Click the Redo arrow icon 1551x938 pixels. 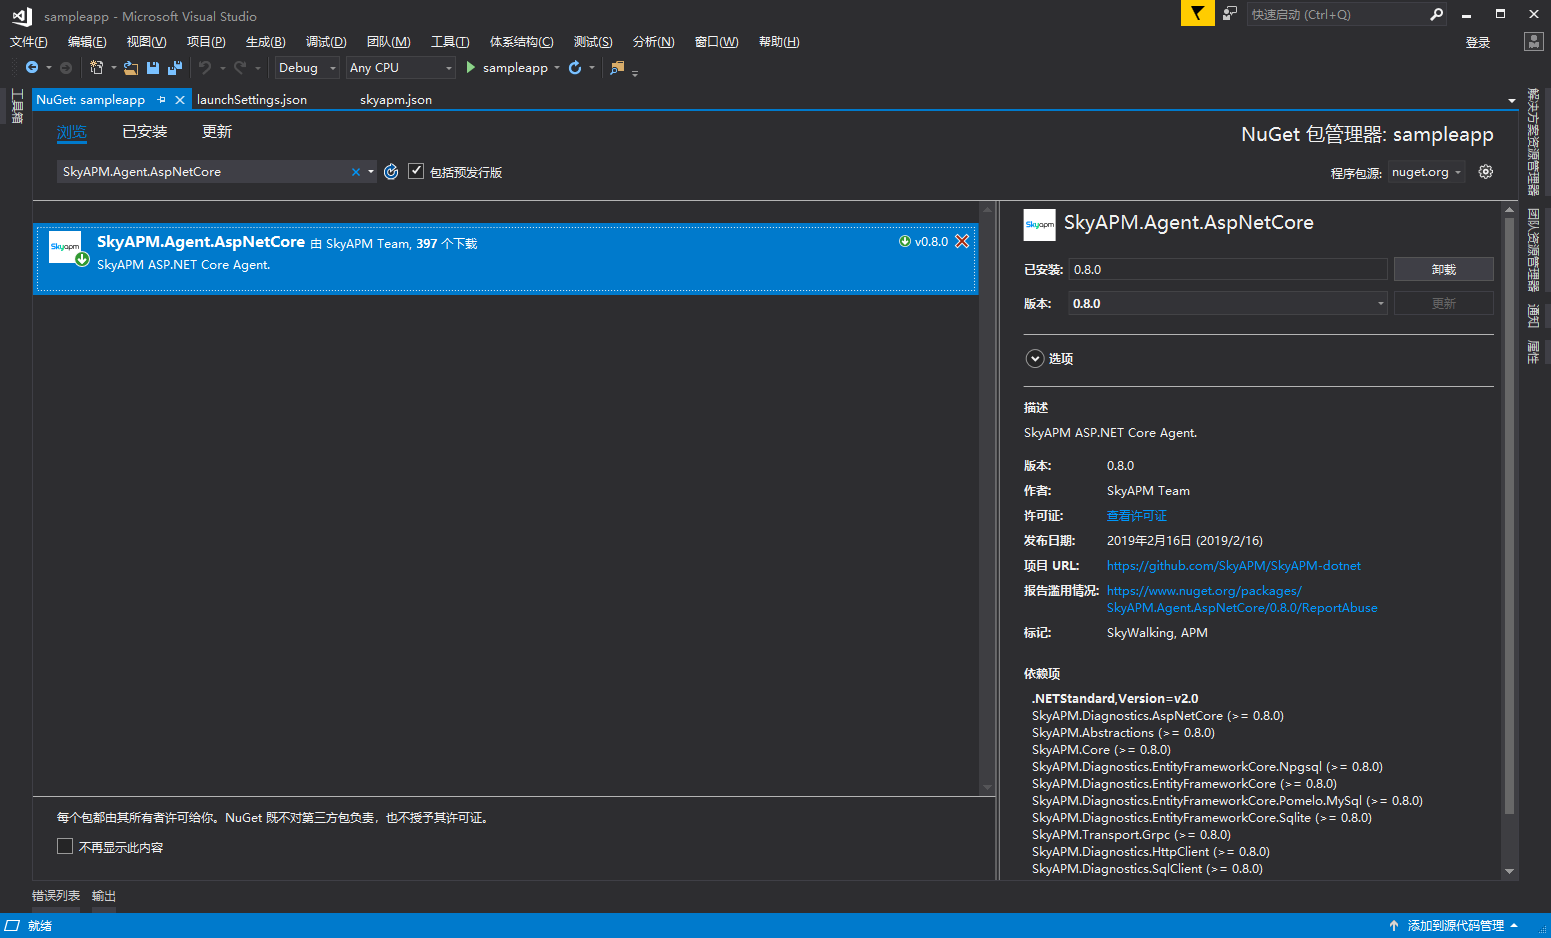240,67
